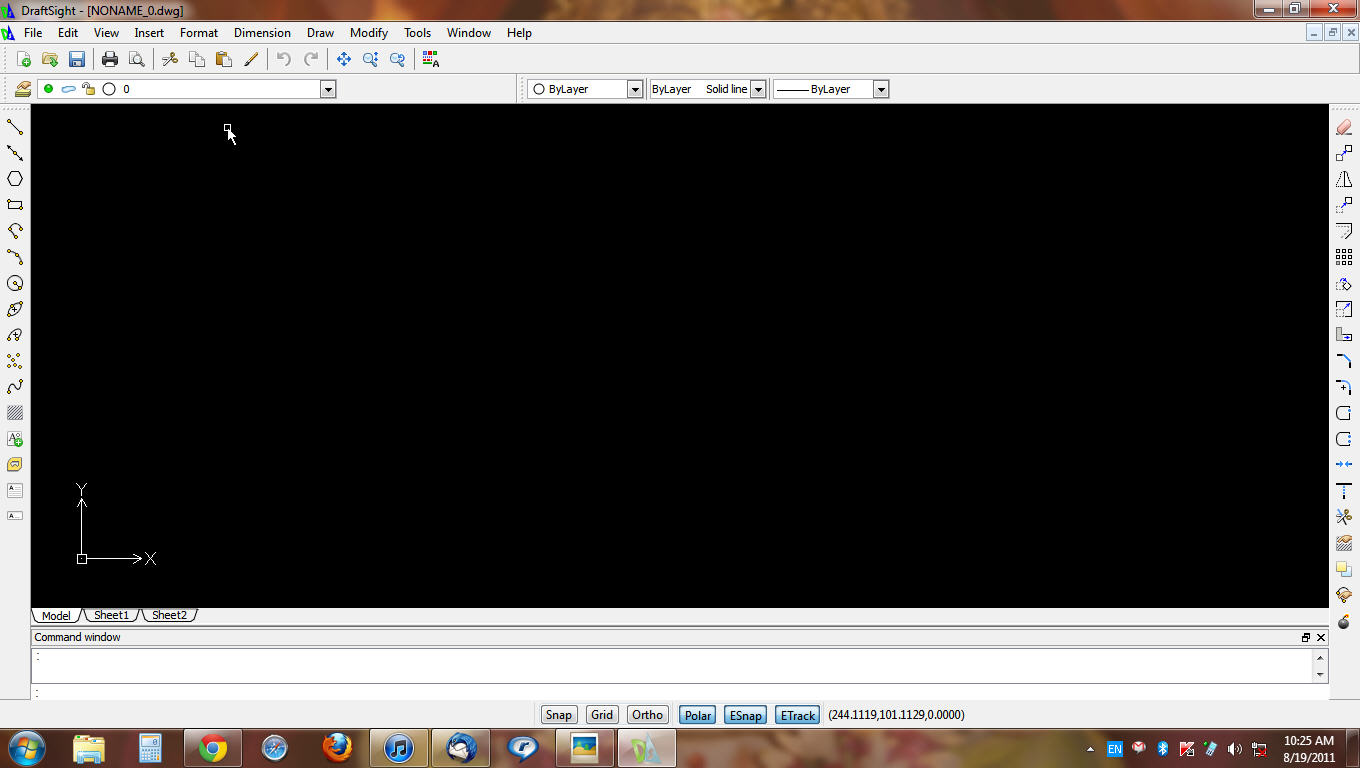Select the Line drawing tool
The image size is (1360, 768).
click(15, 127)
